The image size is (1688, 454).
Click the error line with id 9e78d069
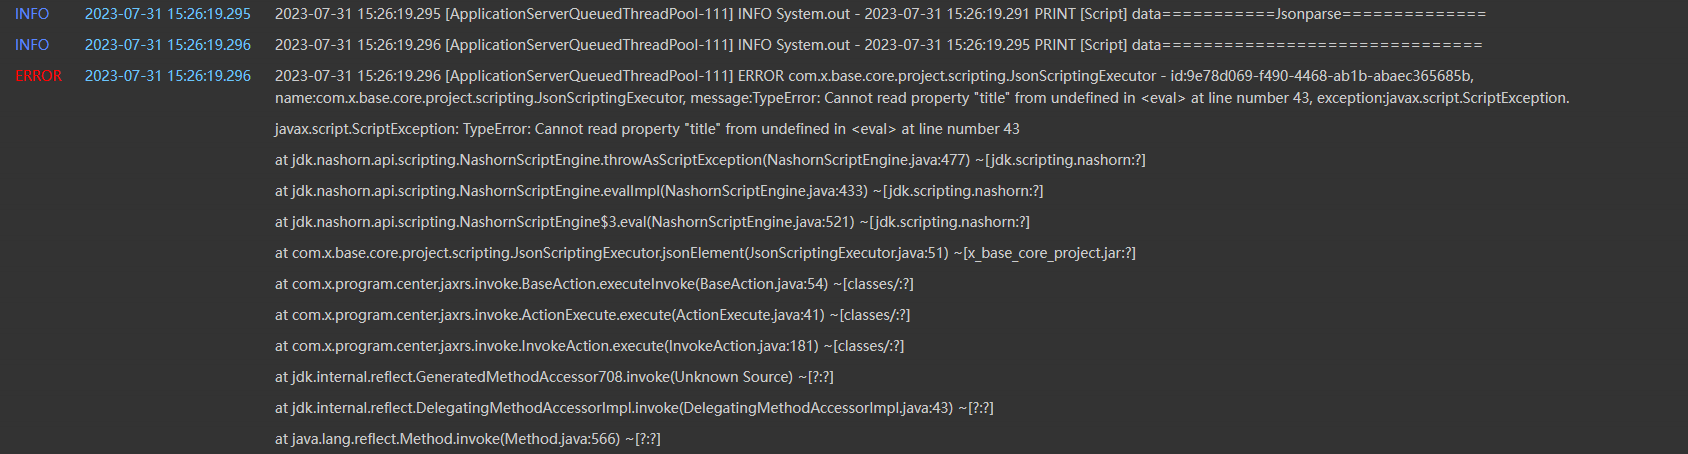click(874, 76)
